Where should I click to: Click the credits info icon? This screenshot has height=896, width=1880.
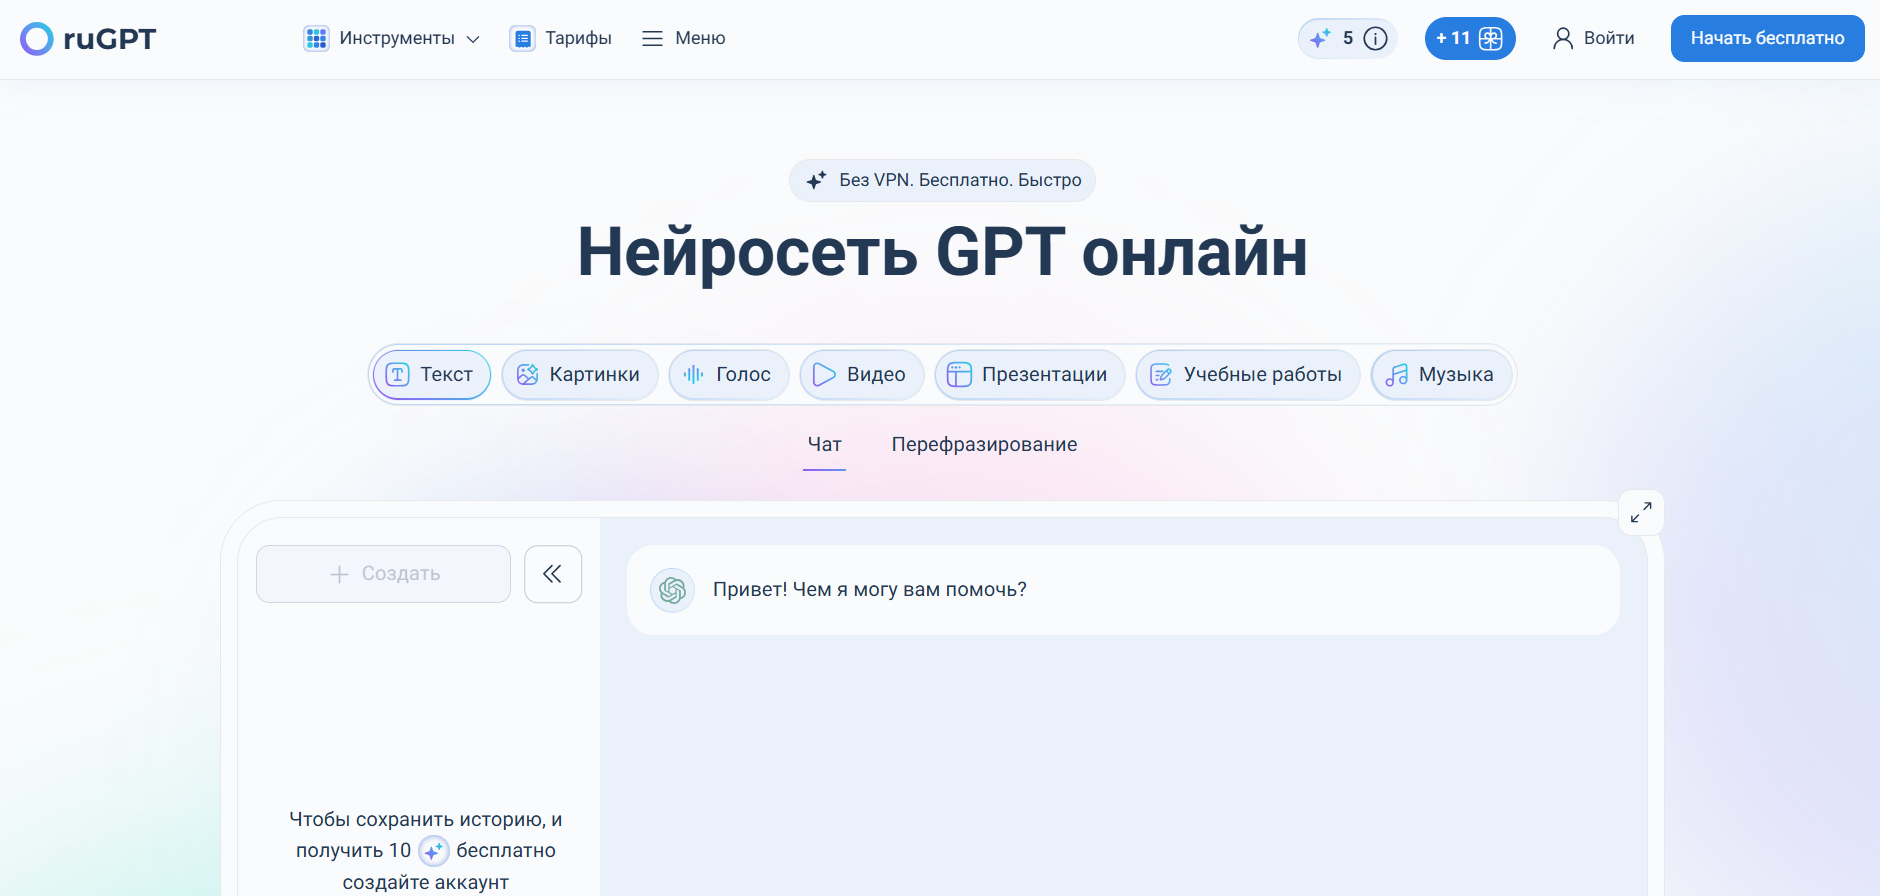1376,39
